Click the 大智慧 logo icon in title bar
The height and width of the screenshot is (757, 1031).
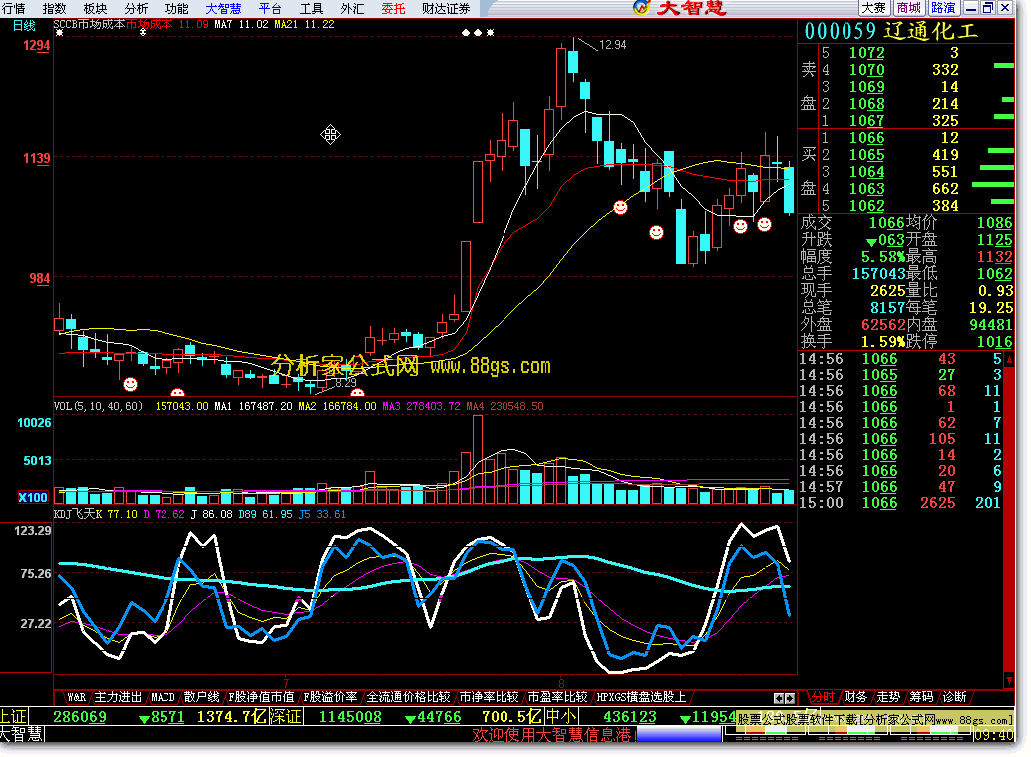(x=641, y=8)
